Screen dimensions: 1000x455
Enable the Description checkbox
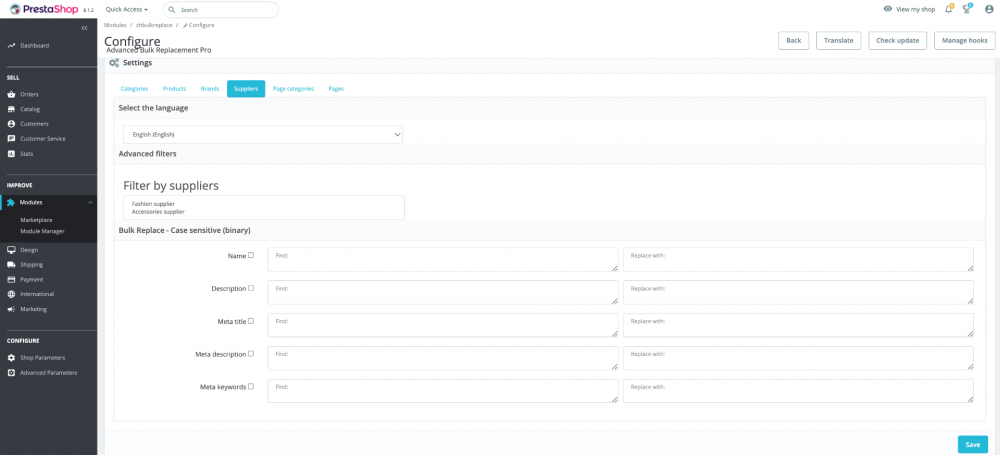[251, 288]
